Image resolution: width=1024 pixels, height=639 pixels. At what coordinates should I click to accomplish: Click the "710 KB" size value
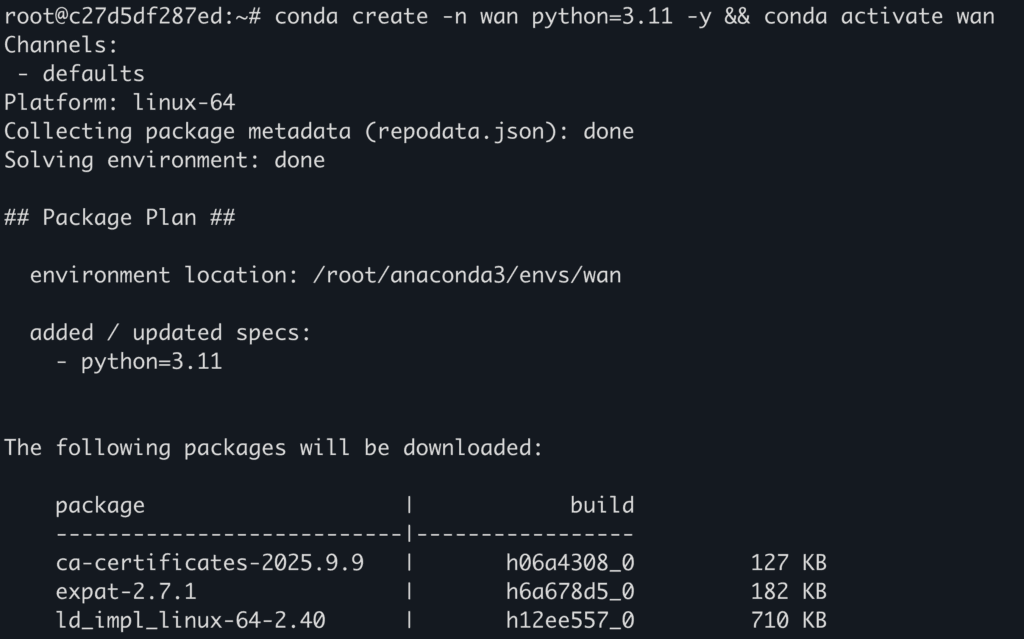point(788,621)
